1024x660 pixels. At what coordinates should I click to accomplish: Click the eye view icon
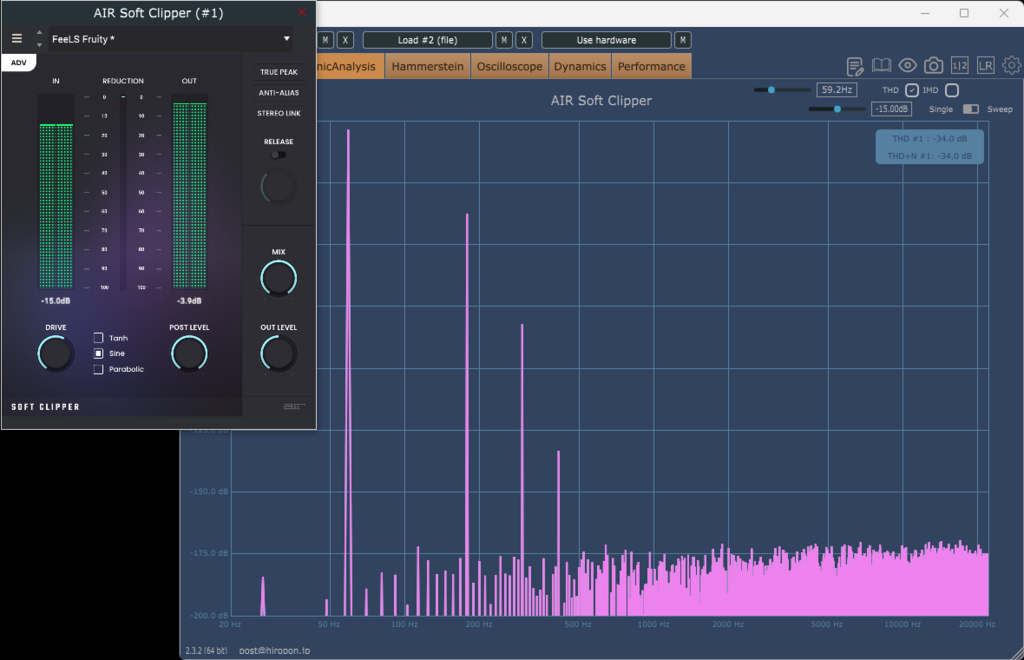(908, 65)
